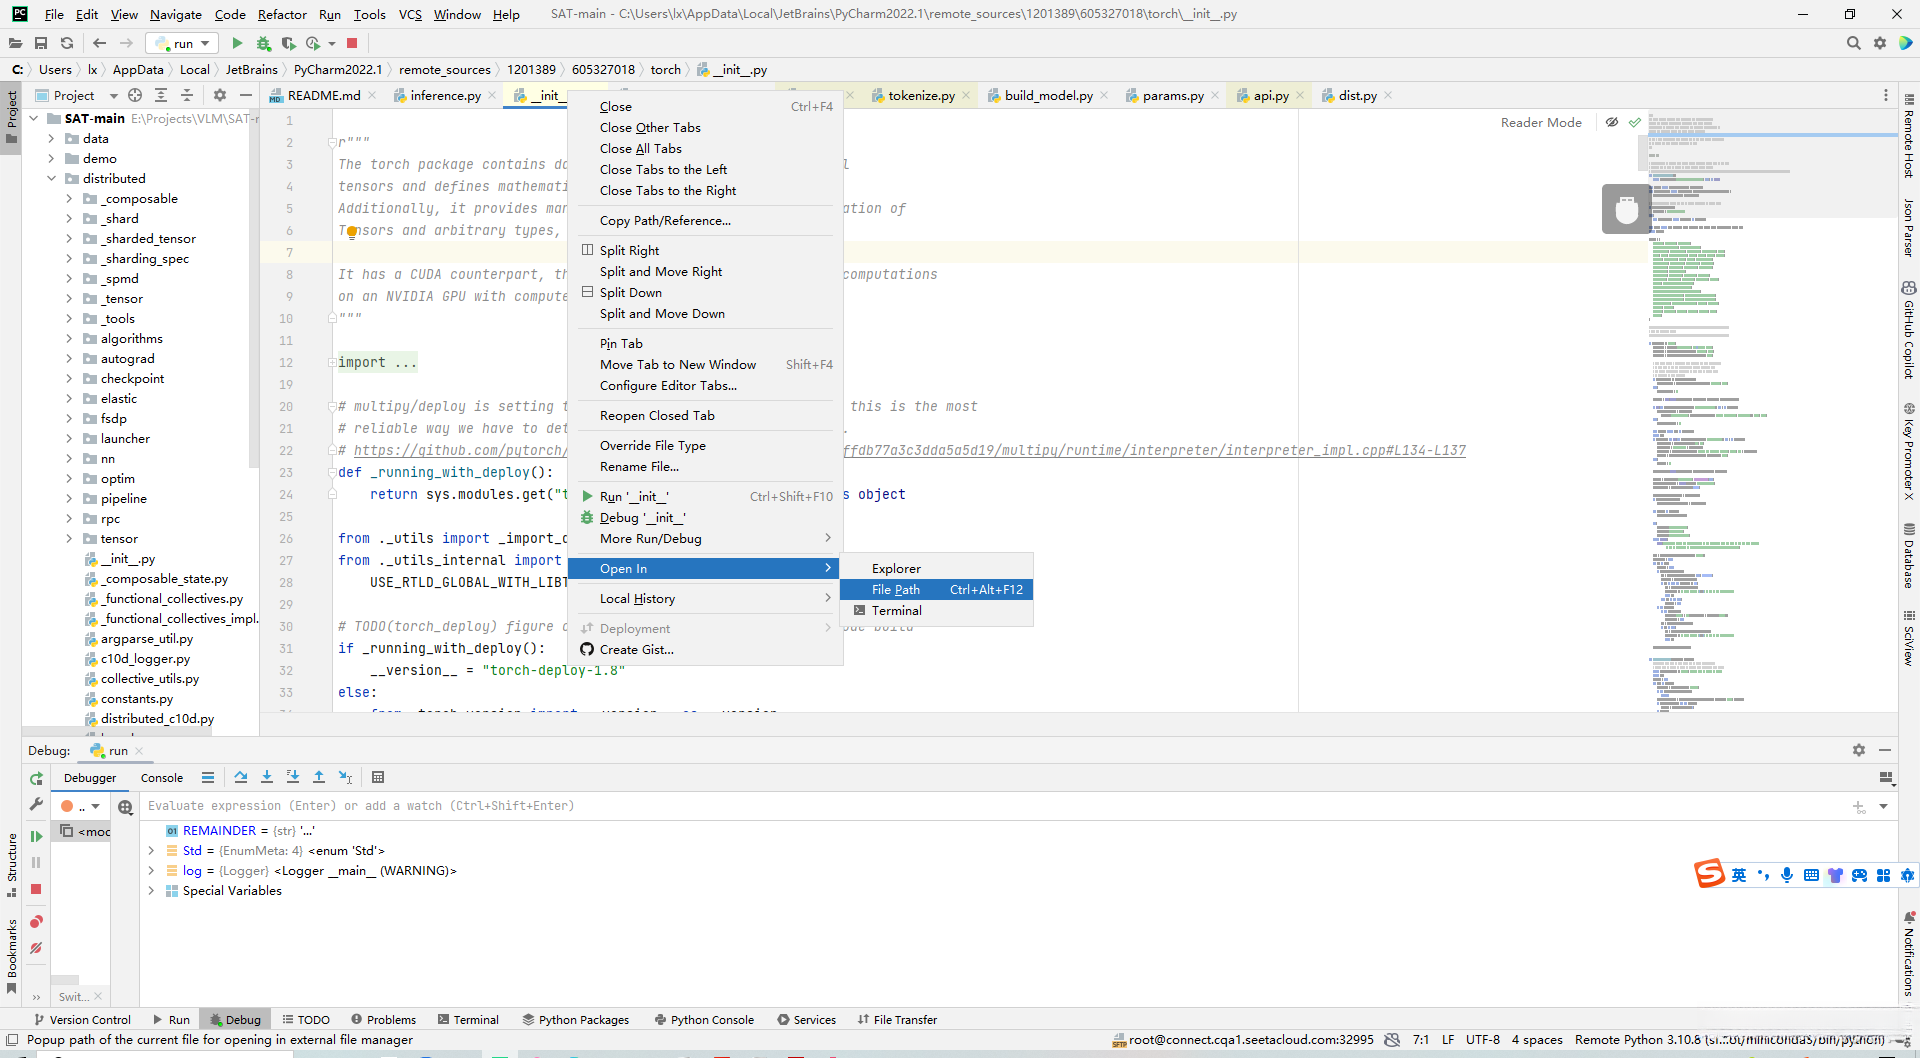The height and width of the screenshot is (1058, 1920).
Task: Open the run configuration dropdown
Action: [x=183, y=43]
